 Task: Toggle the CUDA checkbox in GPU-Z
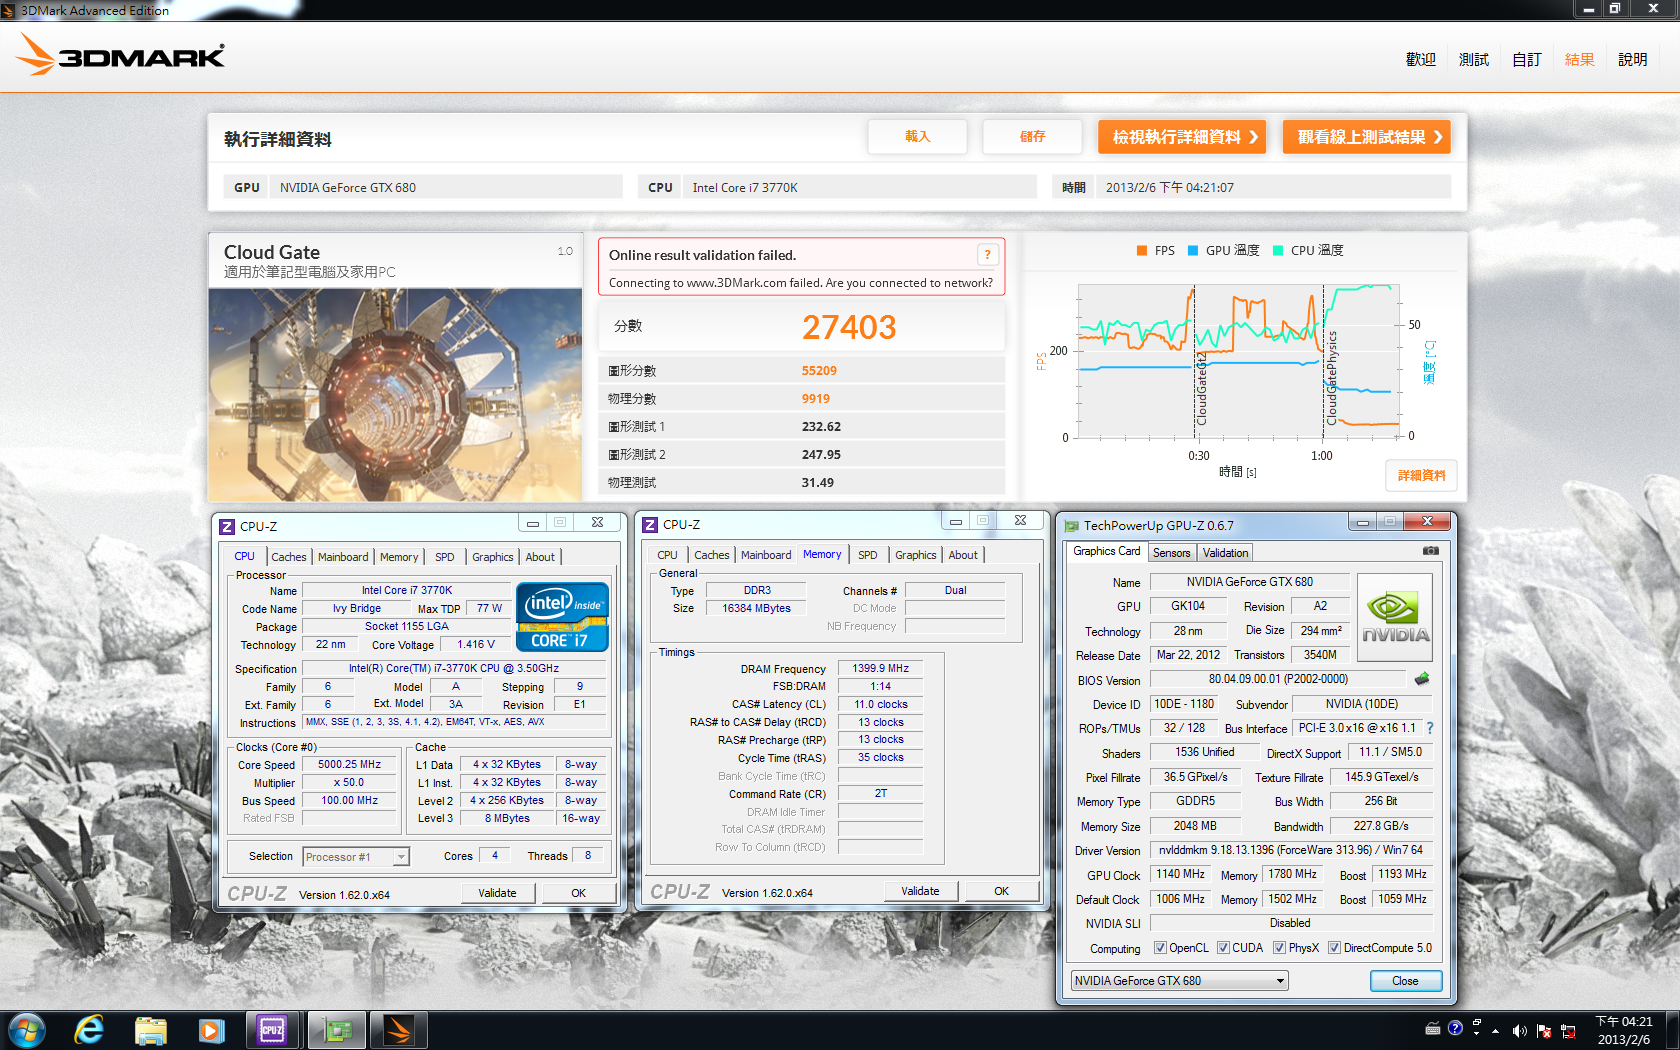(x=1223, y=948)
